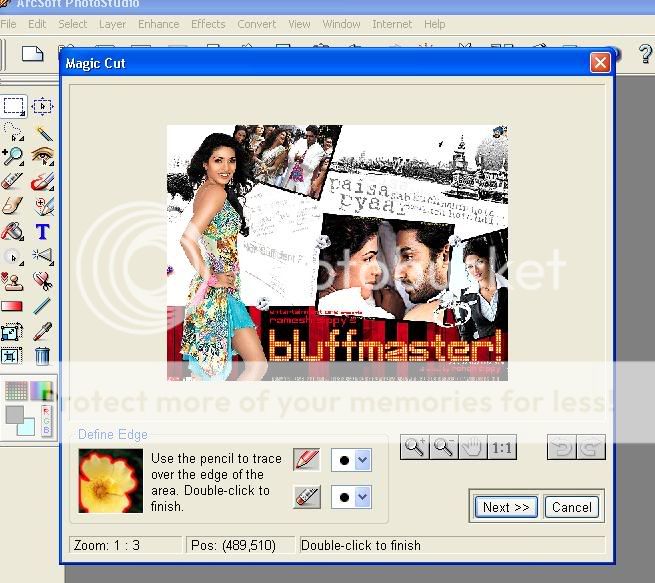Screen dimensions: 655x583
Task: Open the Enhance menu
Action: tap(158, 24)
